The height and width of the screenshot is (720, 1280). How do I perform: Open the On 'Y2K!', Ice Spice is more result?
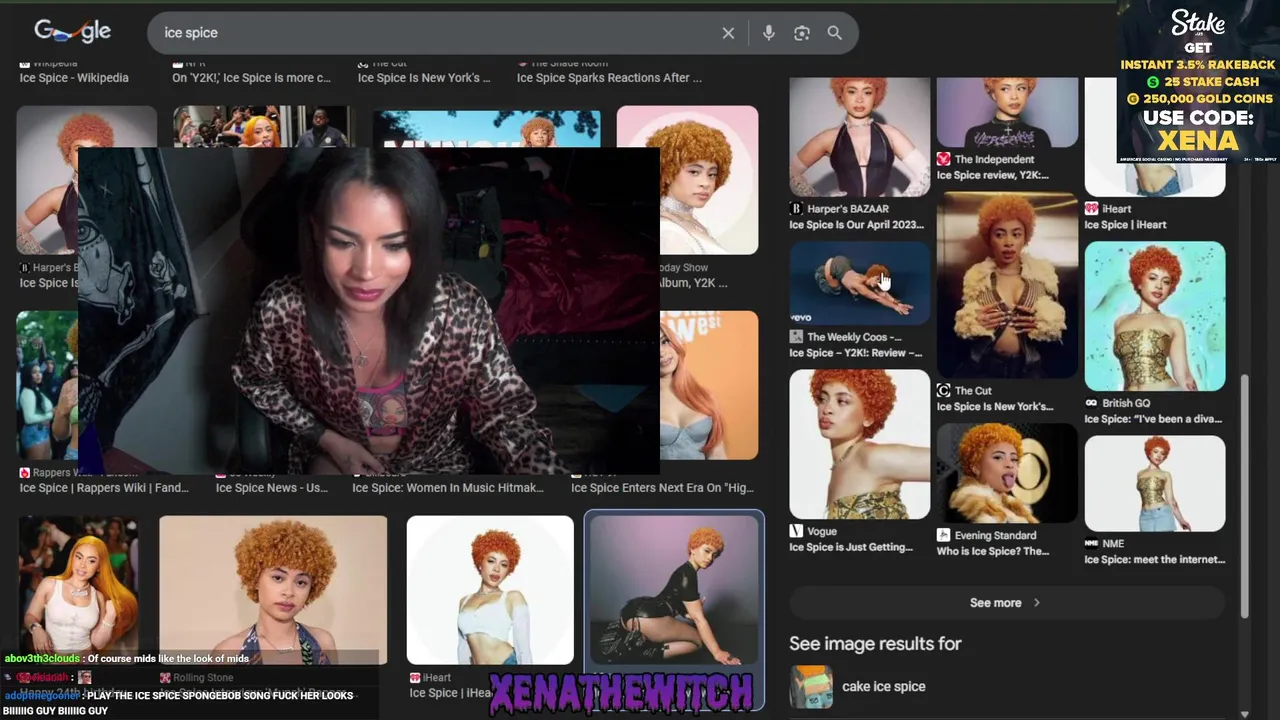click(251, 78)
